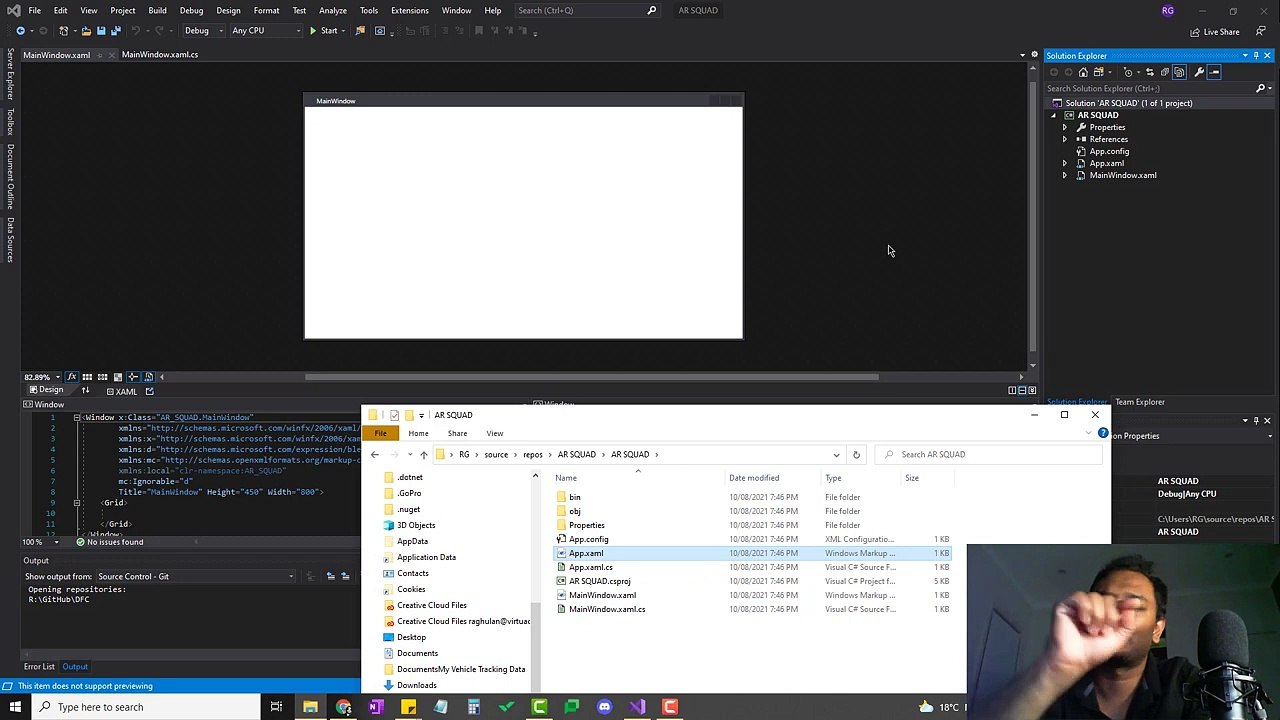The height and width of the screenshot is (720, 1280).
Task: Open the Extensions menu
Action: coord(409,10)
